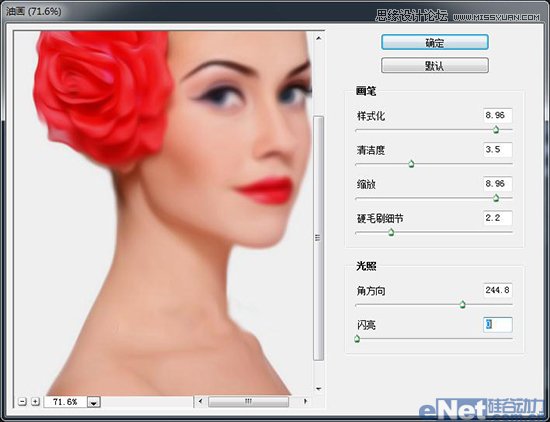This screenshot has height=422, width=550.
Task: Click the 闪亮 slider handle
Action: [357, 339]
